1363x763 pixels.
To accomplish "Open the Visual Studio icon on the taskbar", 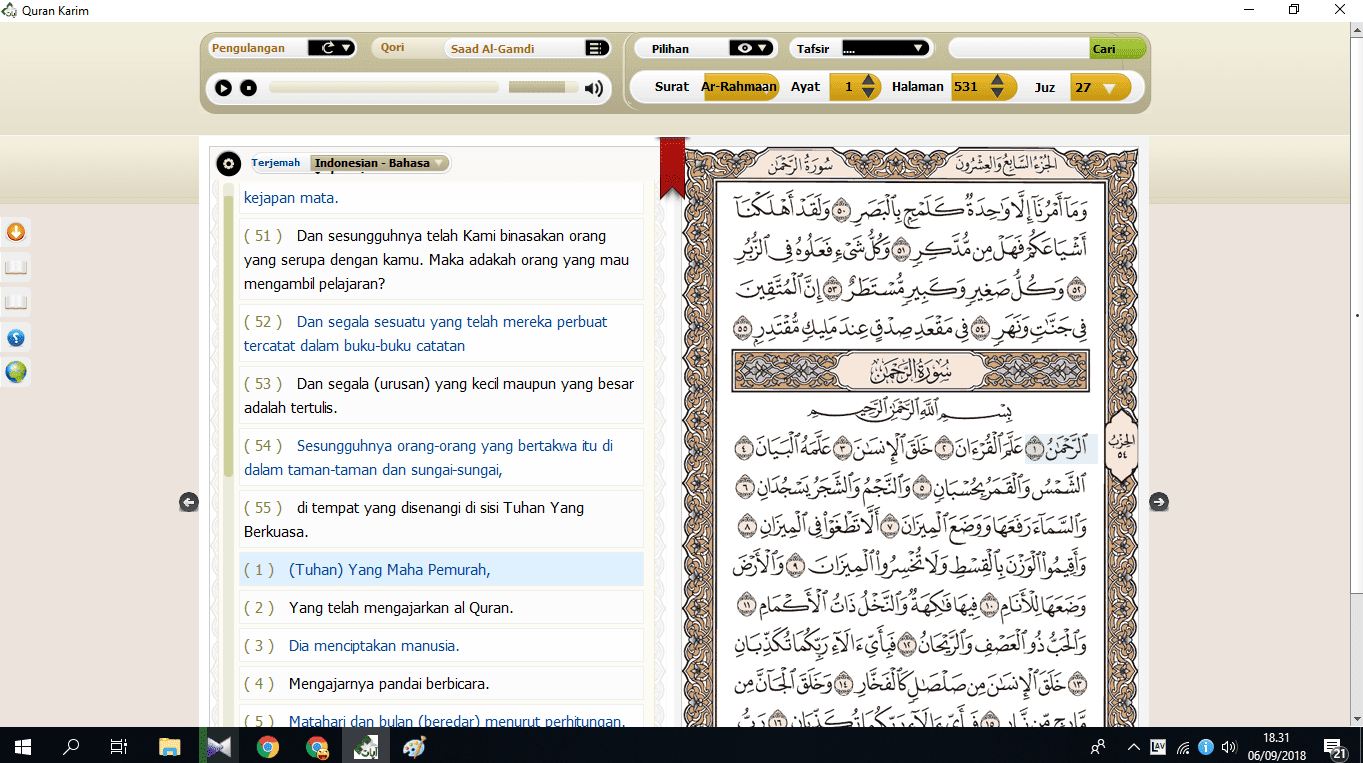I will pyautogui.click(x=218, y=746).
